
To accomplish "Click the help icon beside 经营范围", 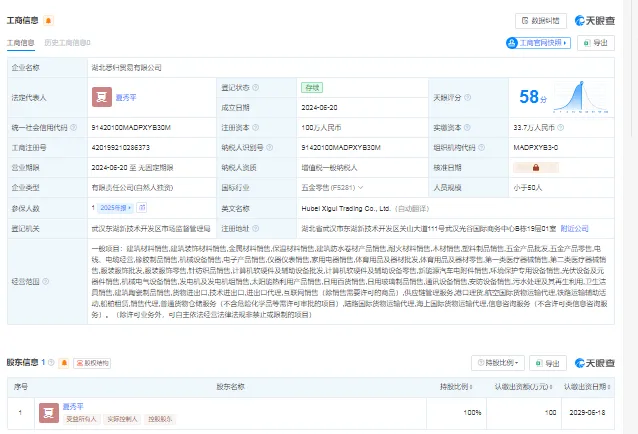I will click(46, 281).
